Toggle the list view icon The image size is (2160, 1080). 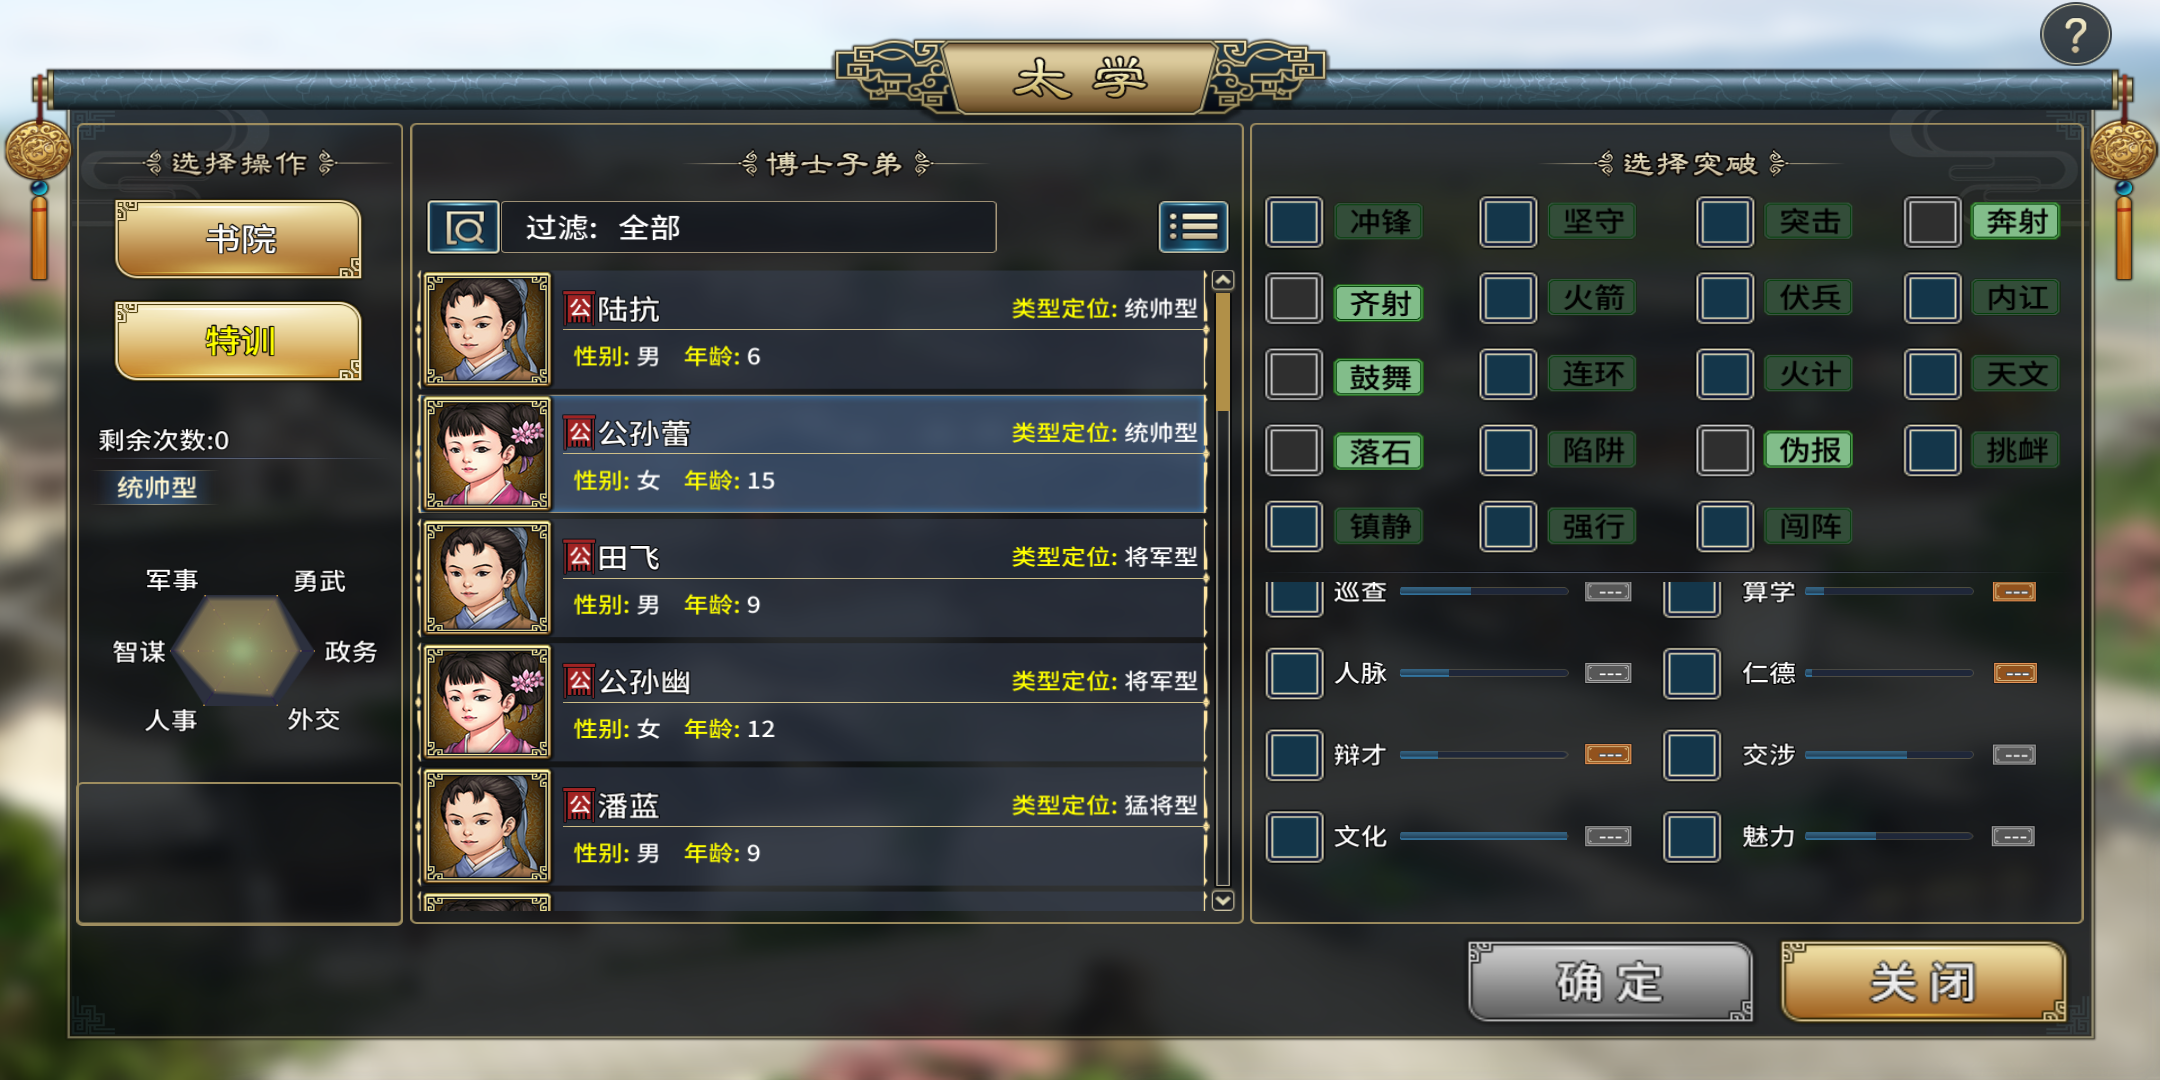pos(1193,227)
